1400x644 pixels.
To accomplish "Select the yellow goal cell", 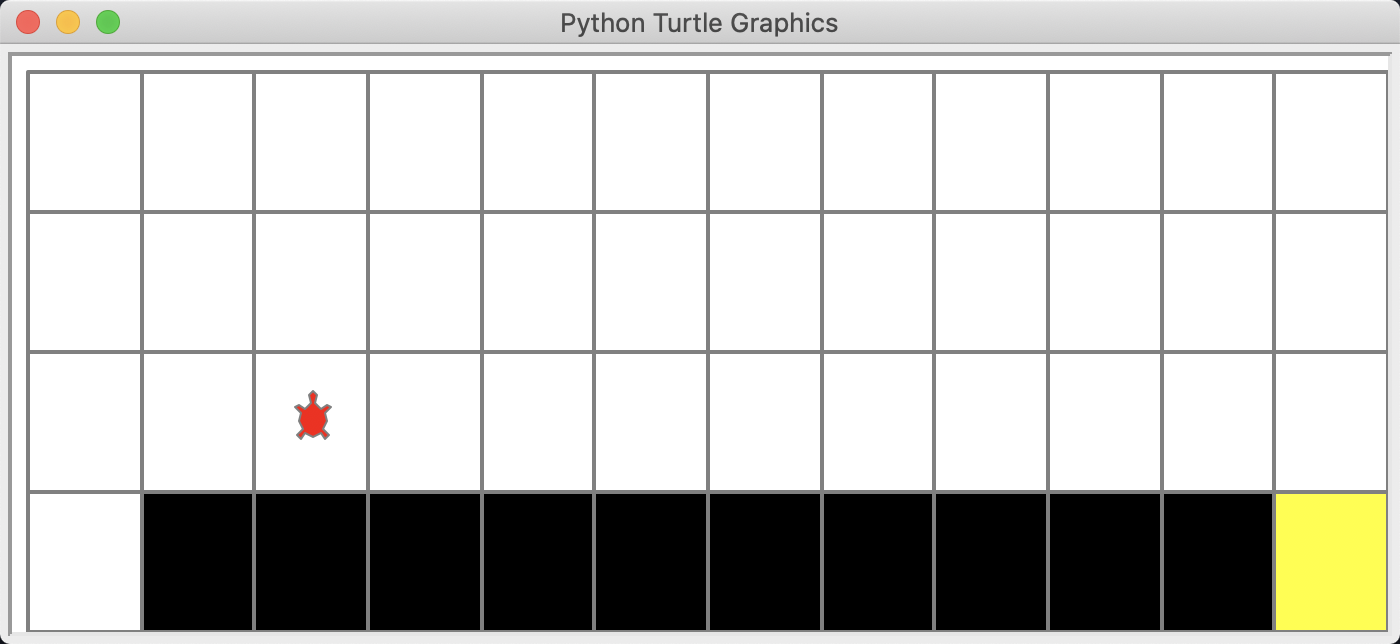I will point(1331,562).
